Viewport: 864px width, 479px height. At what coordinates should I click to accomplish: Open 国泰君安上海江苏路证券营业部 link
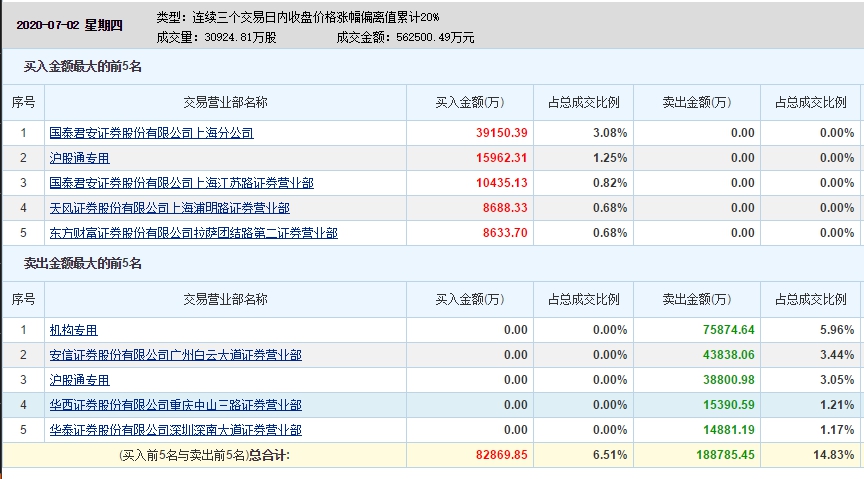(x=181, y=183)
